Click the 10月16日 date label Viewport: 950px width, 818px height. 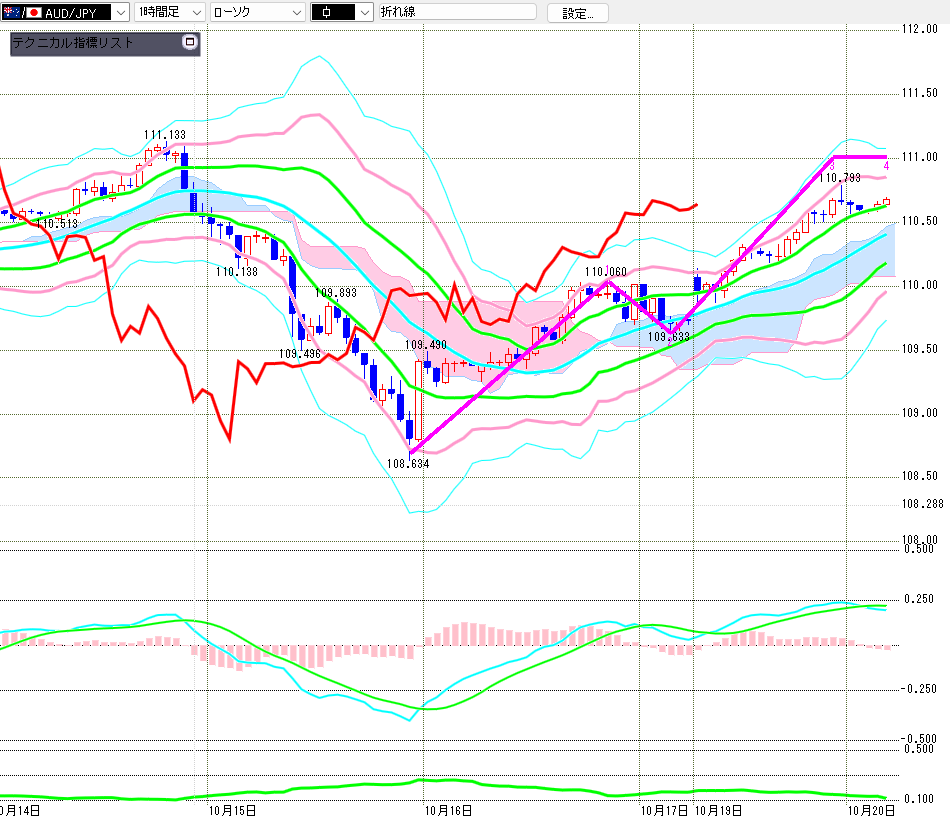point(448,811)
